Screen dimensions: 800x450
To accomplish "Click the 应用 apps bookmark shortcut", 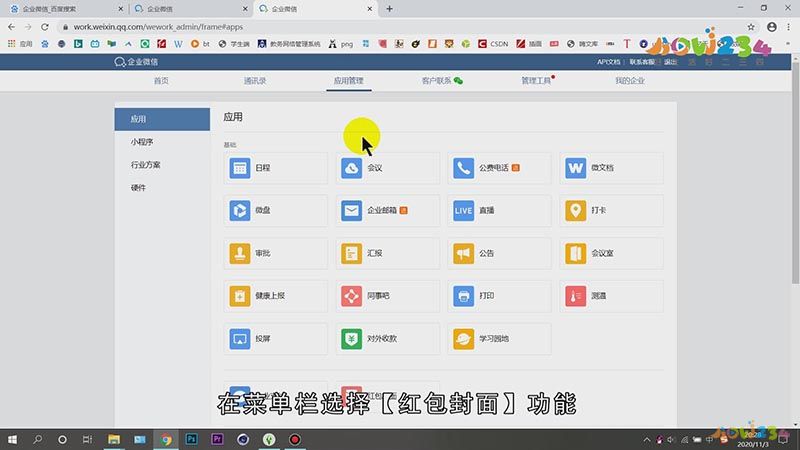I will click(20, 44).
